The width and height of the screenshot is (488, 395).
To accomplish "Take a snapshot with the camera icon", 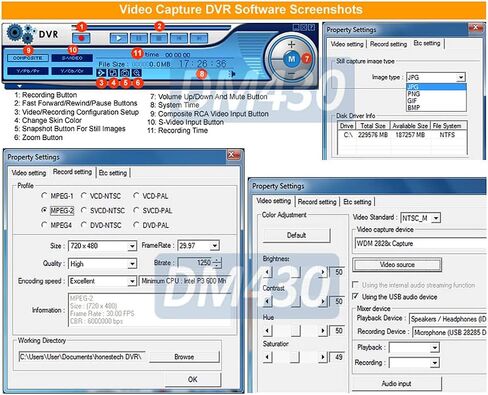I will pos(125,73).
